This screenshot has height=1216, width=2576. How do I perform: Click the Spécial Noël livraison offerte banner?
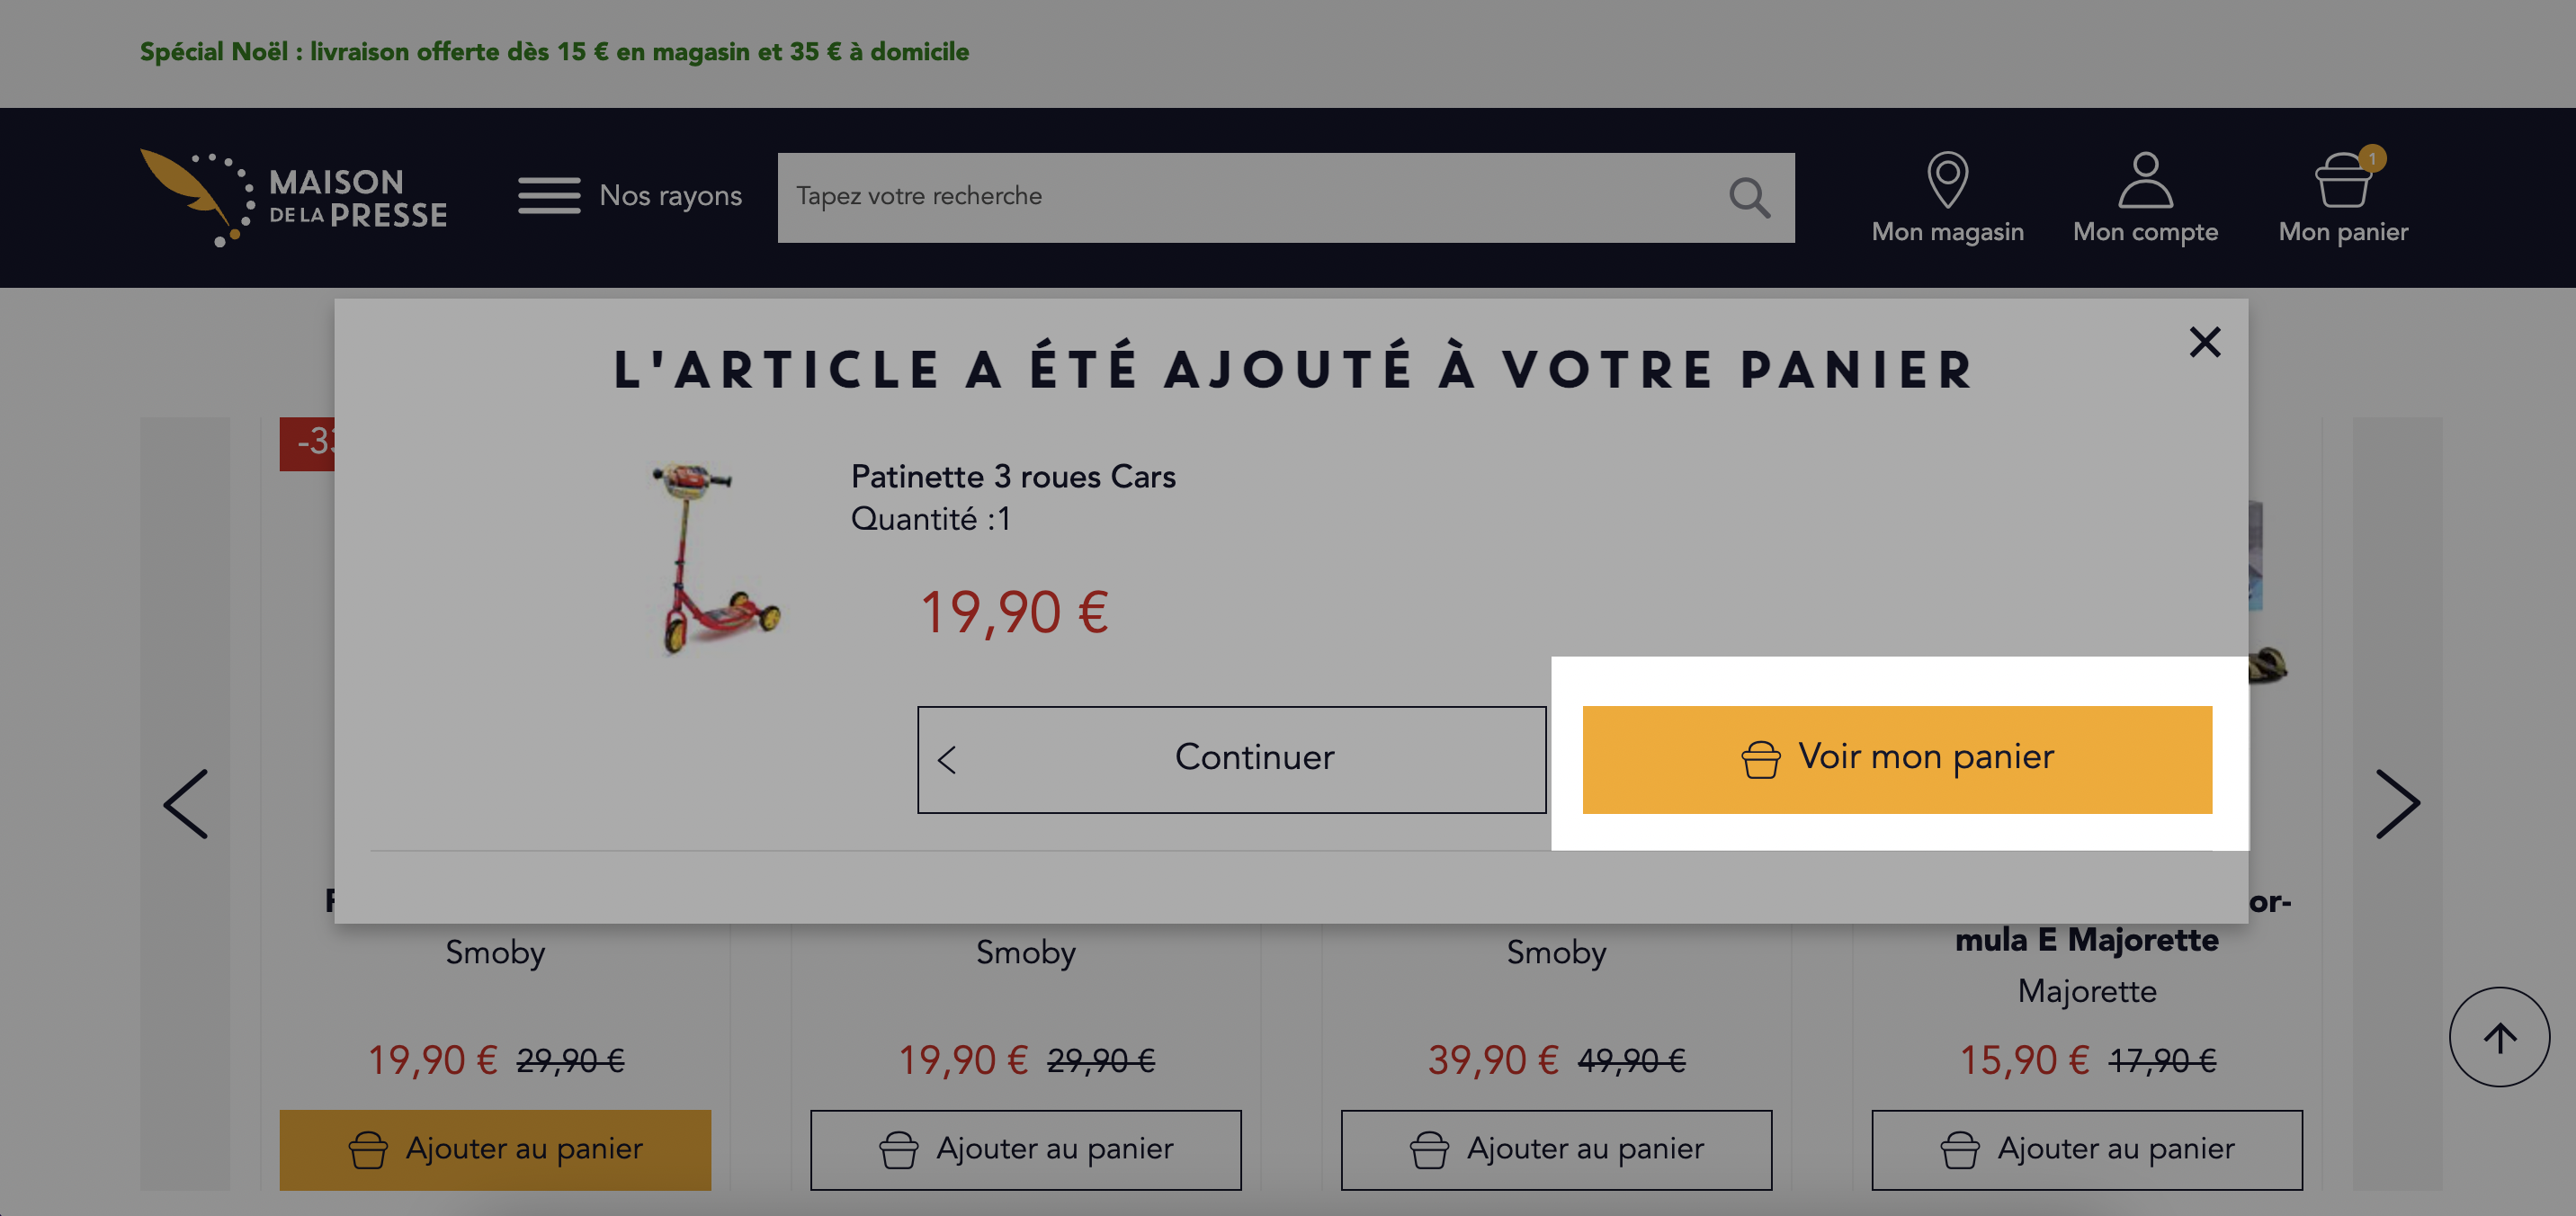coord(554,52)
